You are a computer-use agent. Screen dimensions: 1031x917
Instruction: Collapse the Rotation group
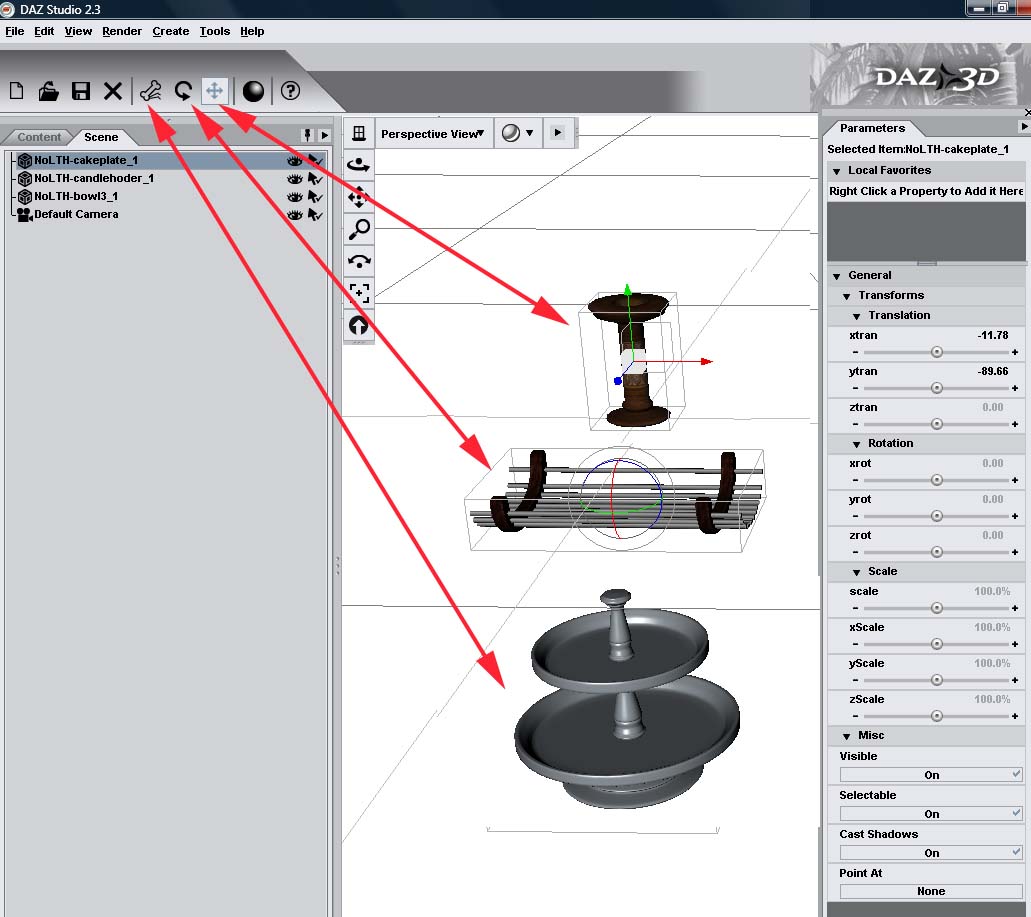(857, 445)
